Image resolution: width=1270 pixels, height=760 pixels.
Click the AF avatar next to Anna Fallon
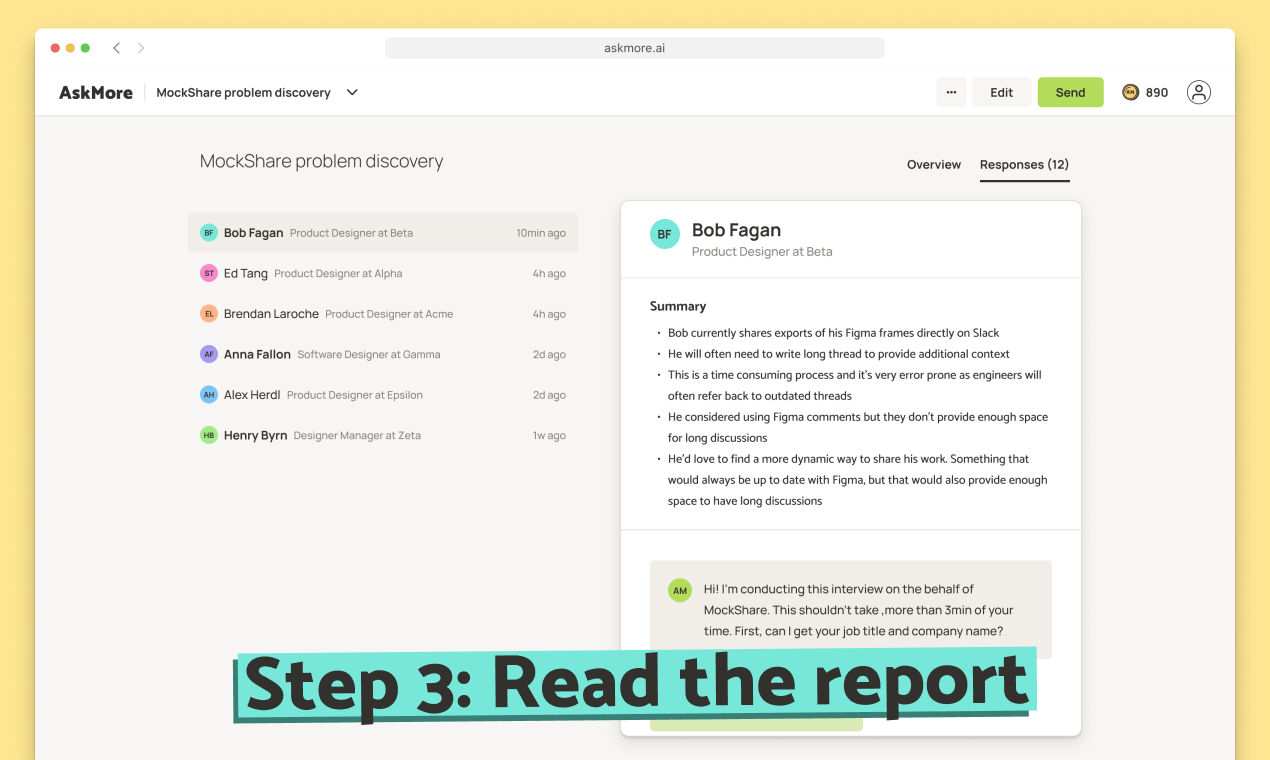pos(209,354)
